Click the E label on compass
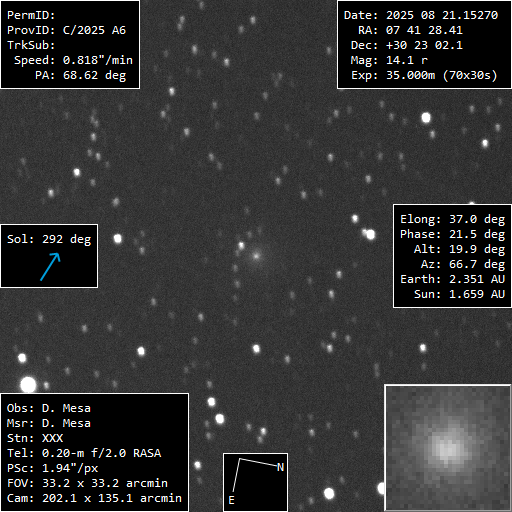The height and width of the screenshot is (512, 512). [231, 500]
